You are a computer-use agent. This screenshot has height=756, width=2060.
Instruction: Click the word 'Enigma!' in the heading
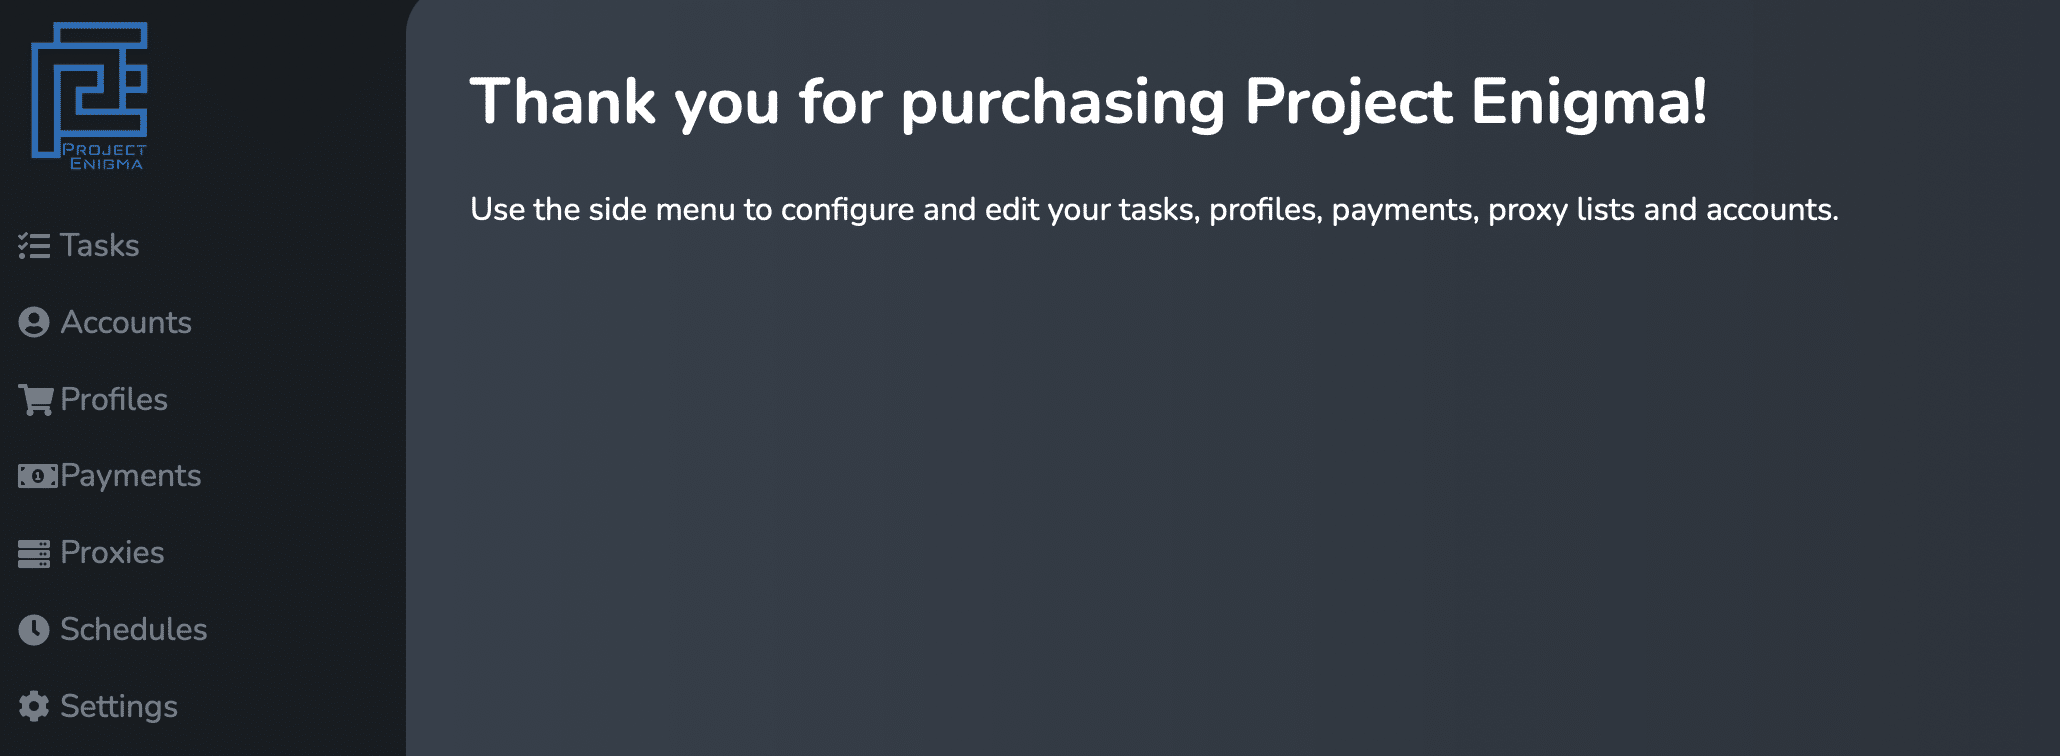click(1589, 103)
